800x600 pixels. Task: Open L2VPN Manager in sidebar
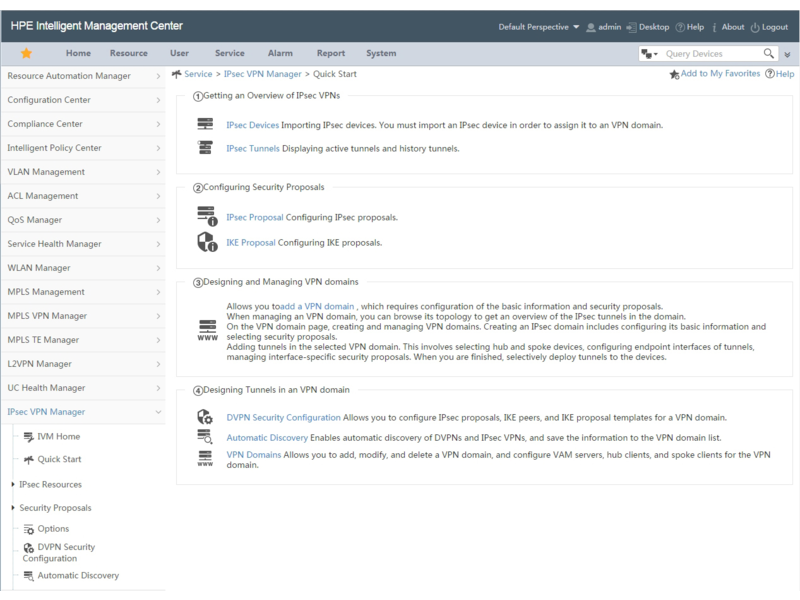[x=83, y=364]
